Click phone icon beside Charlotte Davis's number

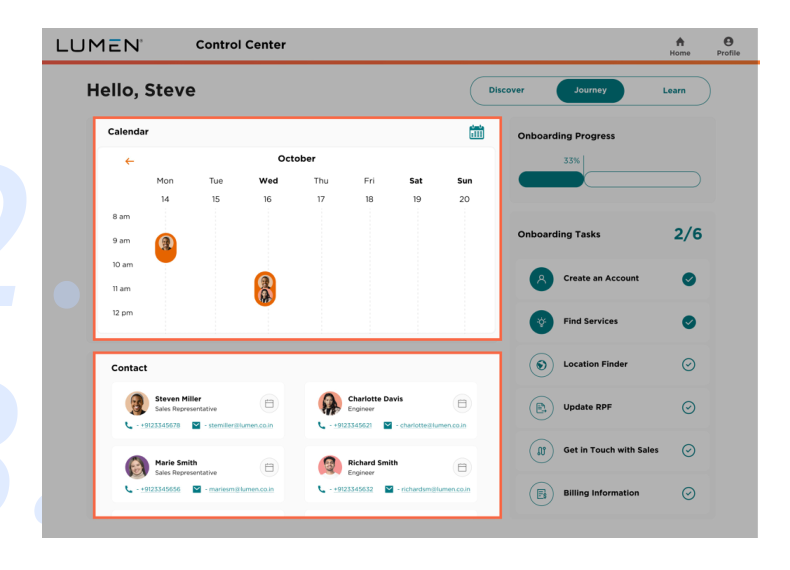point(321,425)
